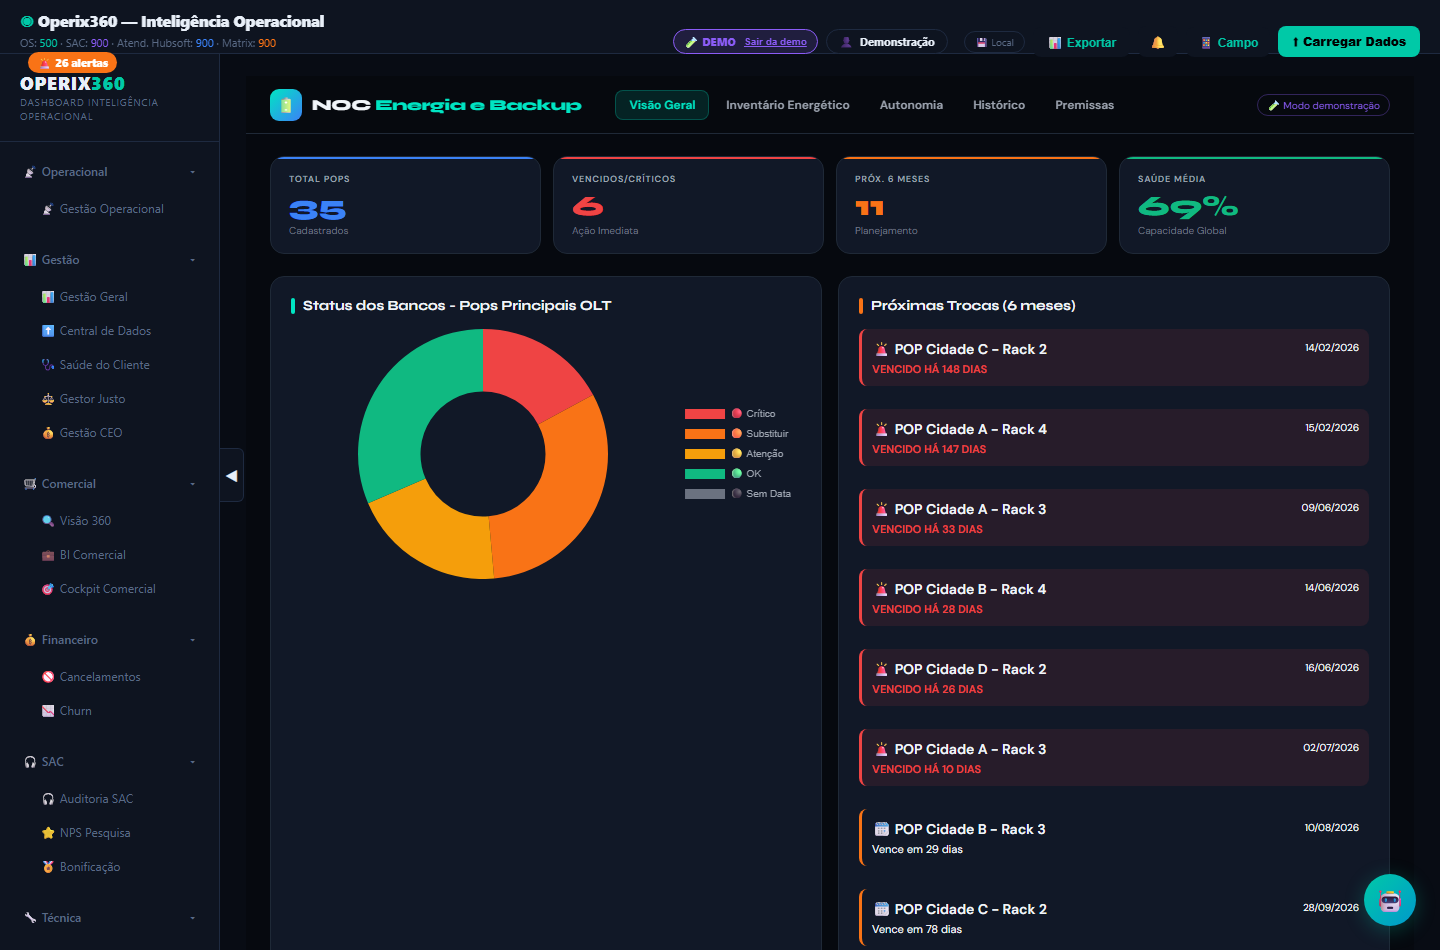Open the Campo button
1440x950 pixels.
1229,43
